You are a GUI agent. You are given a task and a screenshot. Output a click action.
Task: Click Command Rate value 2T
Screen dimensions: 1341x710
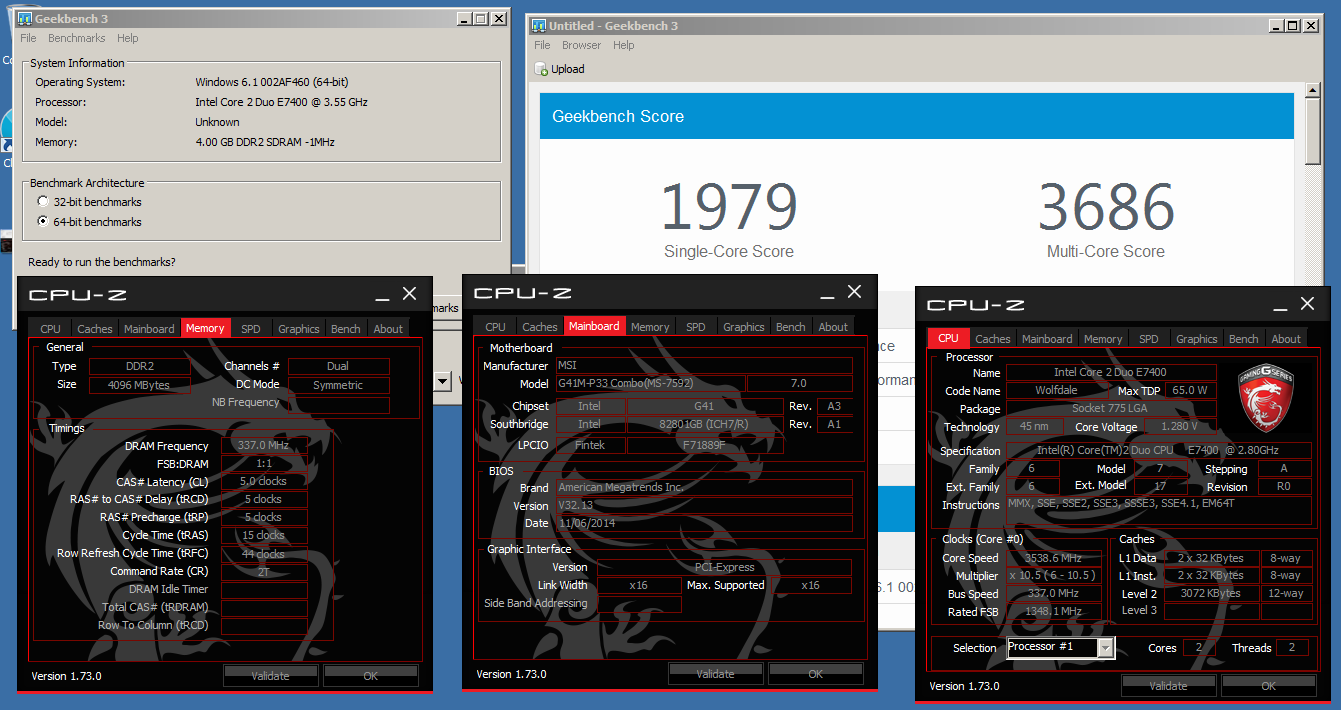tap(264, 572)
